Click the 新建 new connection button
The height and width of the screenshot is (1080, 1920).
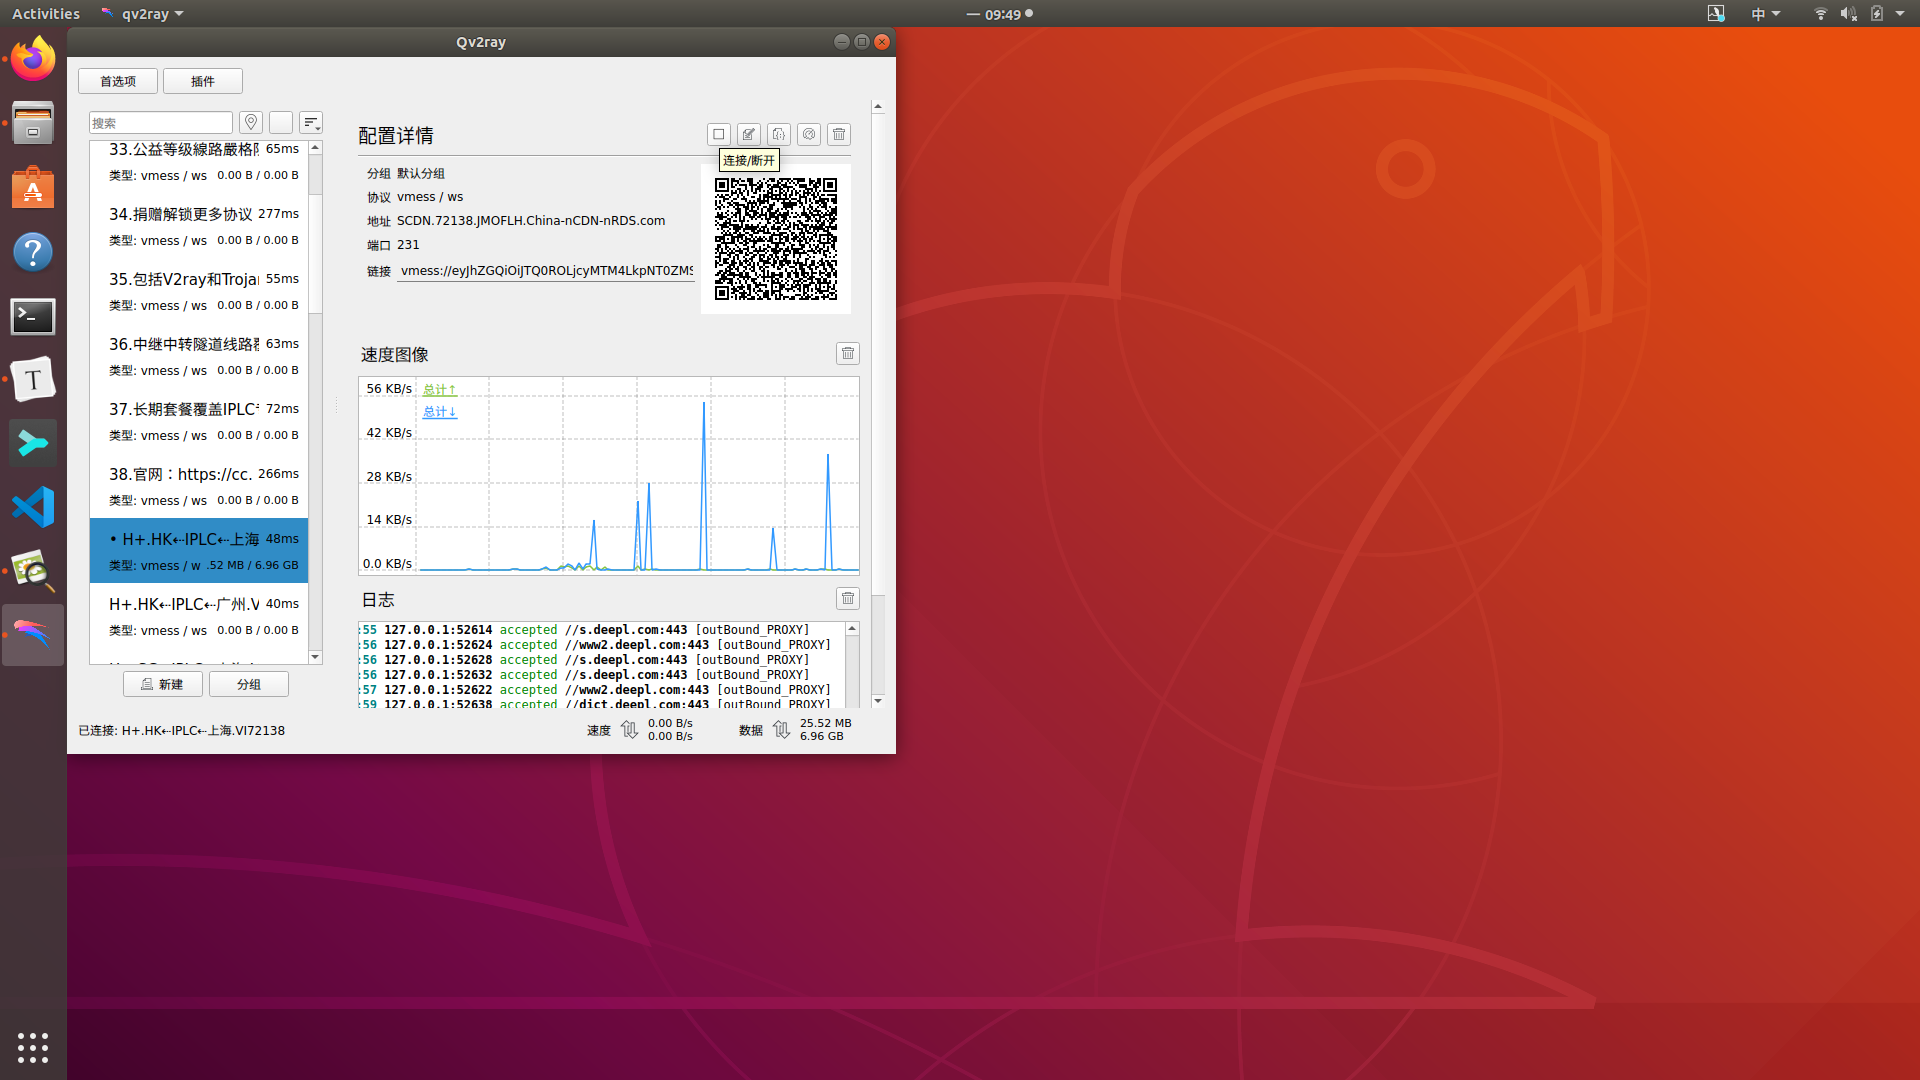click(x=162, y=684)
